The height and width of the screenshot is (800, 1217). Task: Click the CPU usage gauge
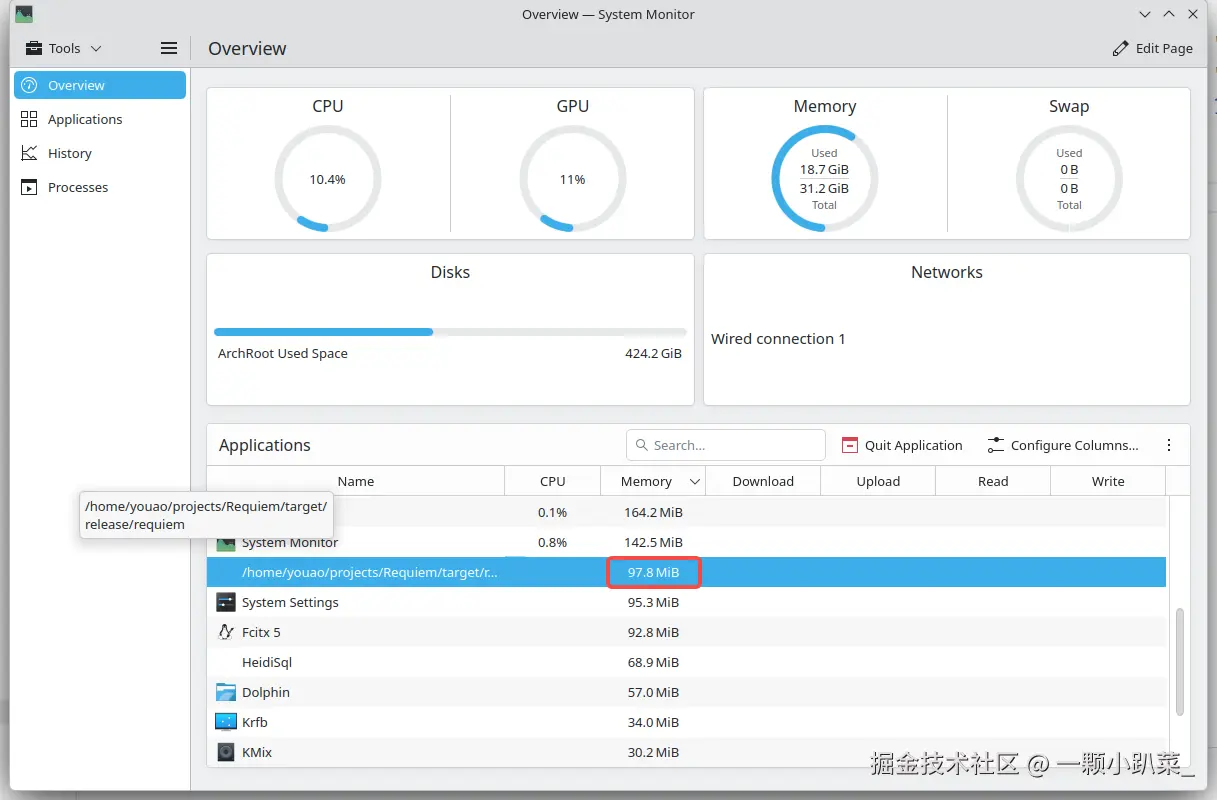(x=328, y=179)
